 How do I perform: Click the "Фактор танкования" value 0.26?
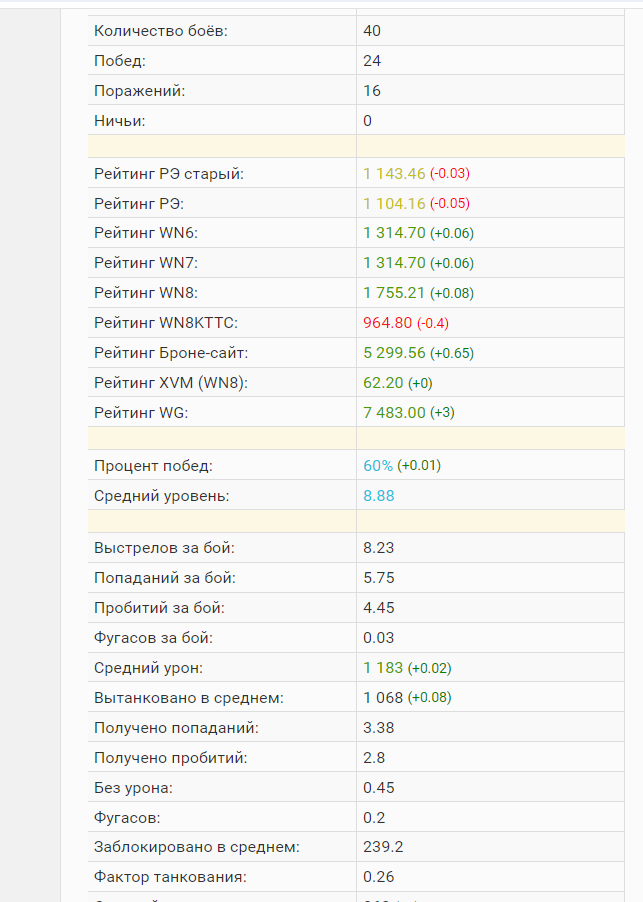(378, 877)
